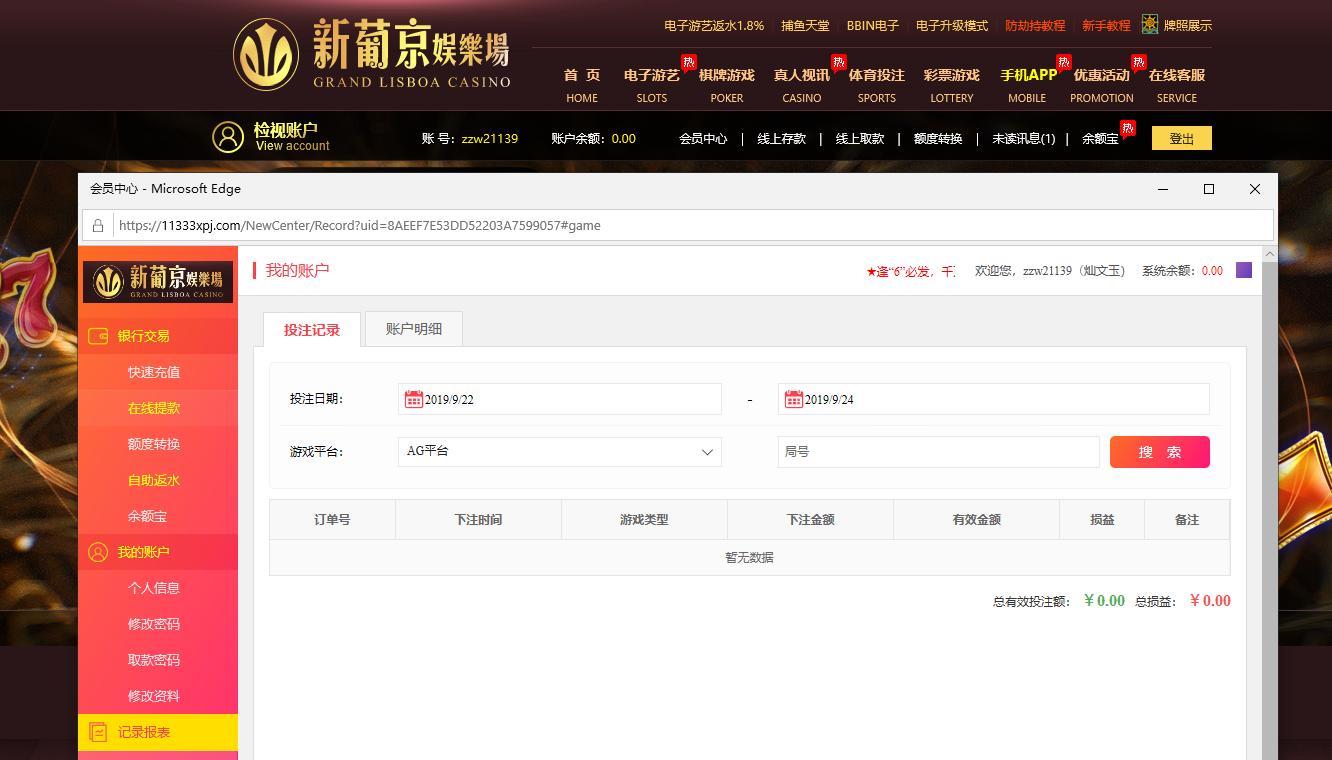Open 未读讯息(1) link
The width and height of the screenshot is (1332, 760).
point(1023,139)
